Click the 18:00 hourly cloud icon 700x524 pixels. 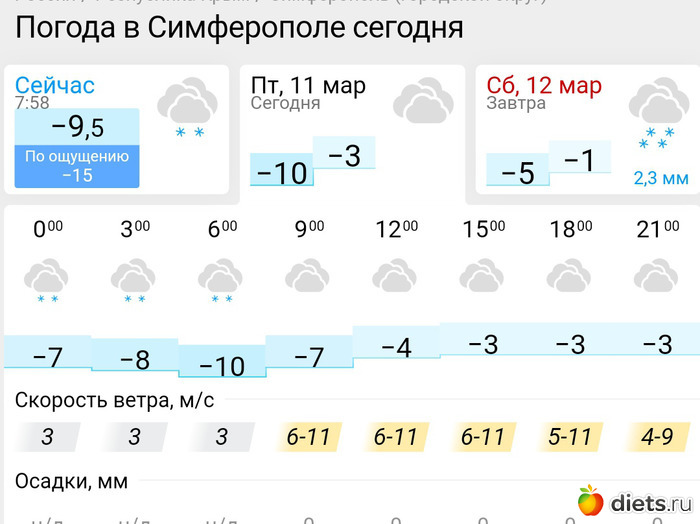pyautogui.click(x=570, y=275)
